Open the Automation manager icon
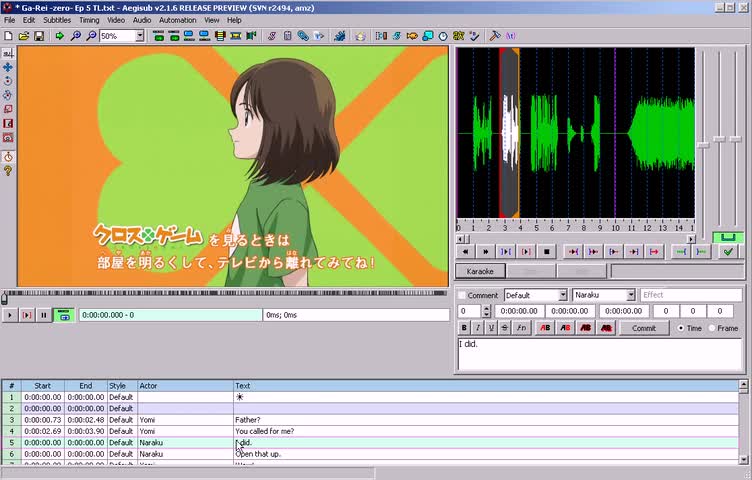 [340, 36]
